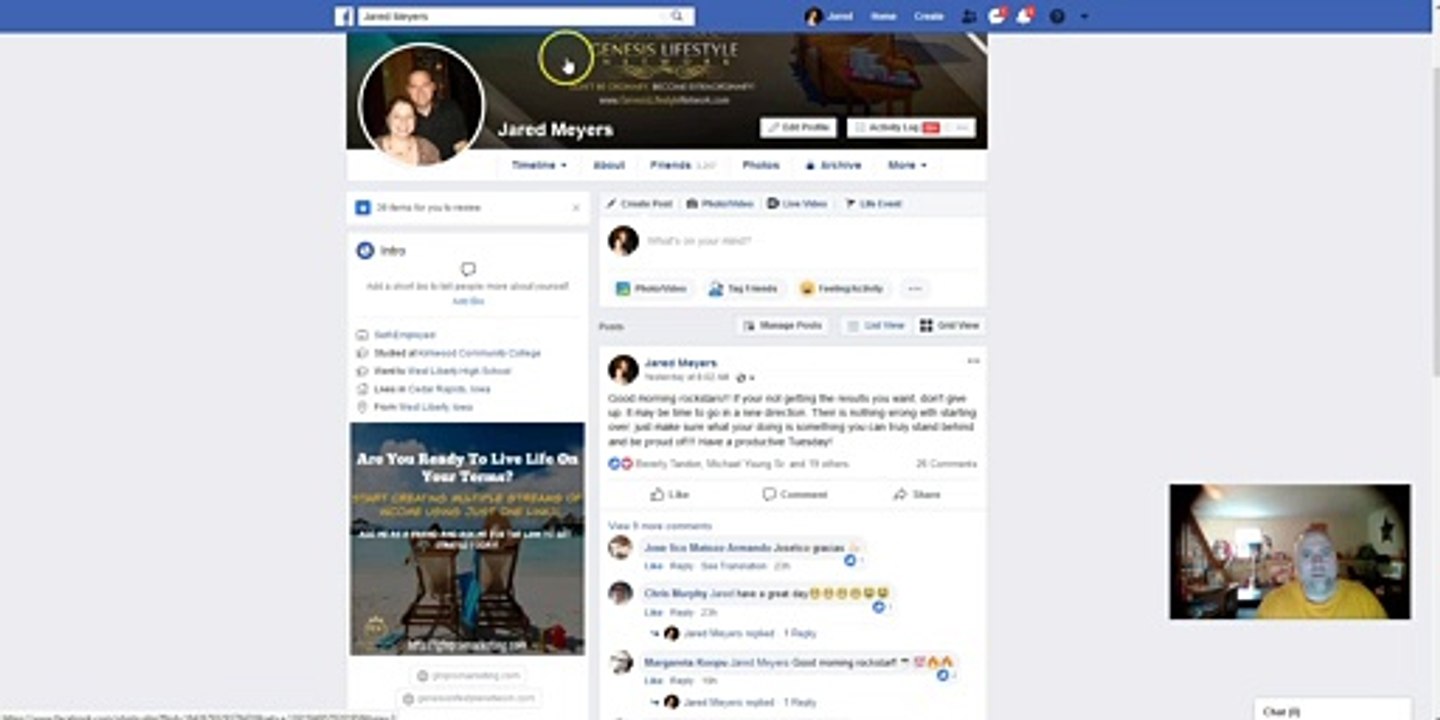Share Jared Meyers' post

click(x=917, y=494)
